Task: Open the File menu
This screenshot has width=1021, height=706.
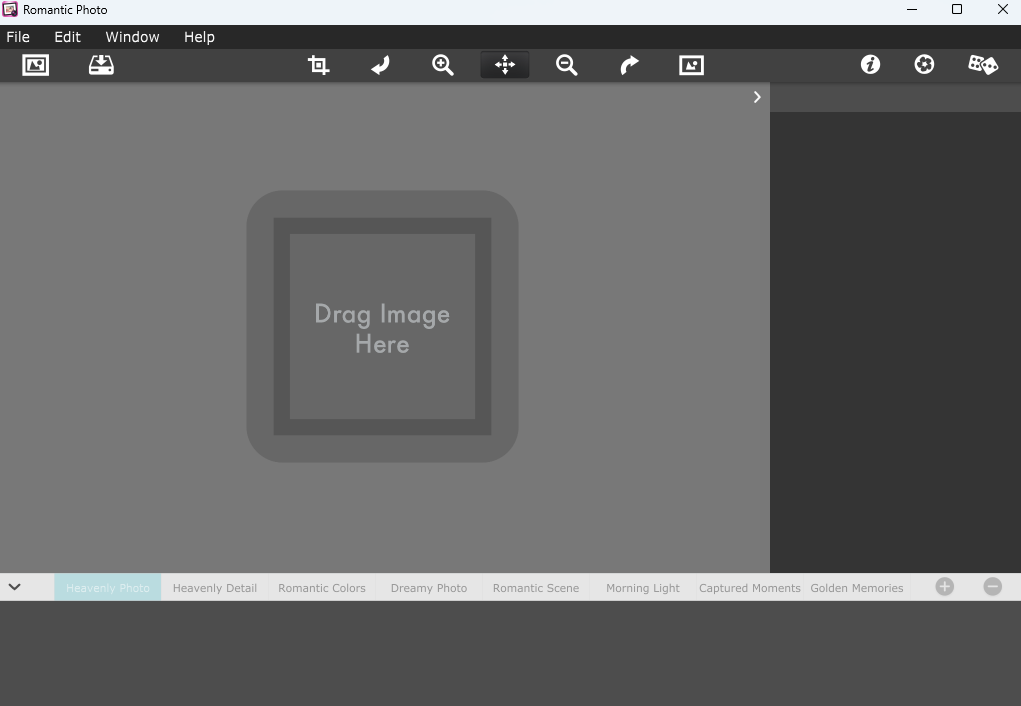Action: (18, 37)
